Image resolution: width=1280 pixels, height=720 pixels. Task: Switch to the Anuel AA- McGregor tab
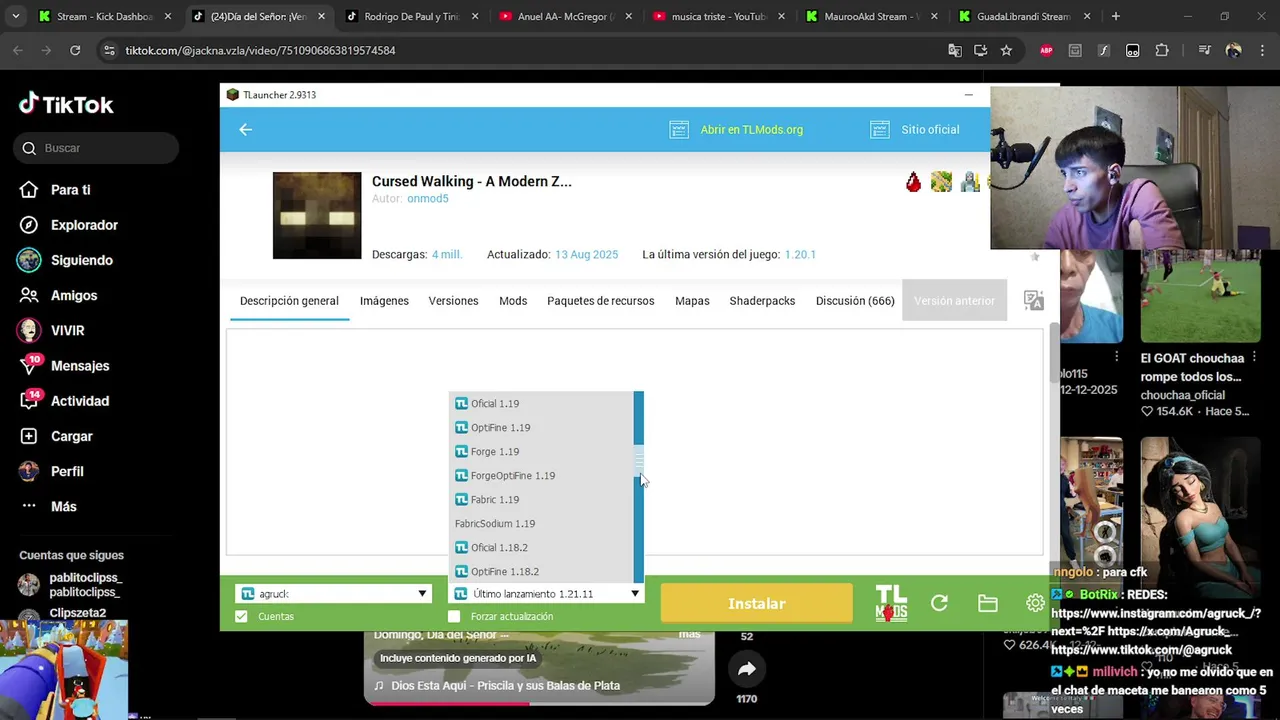click(x=565, y=17)
